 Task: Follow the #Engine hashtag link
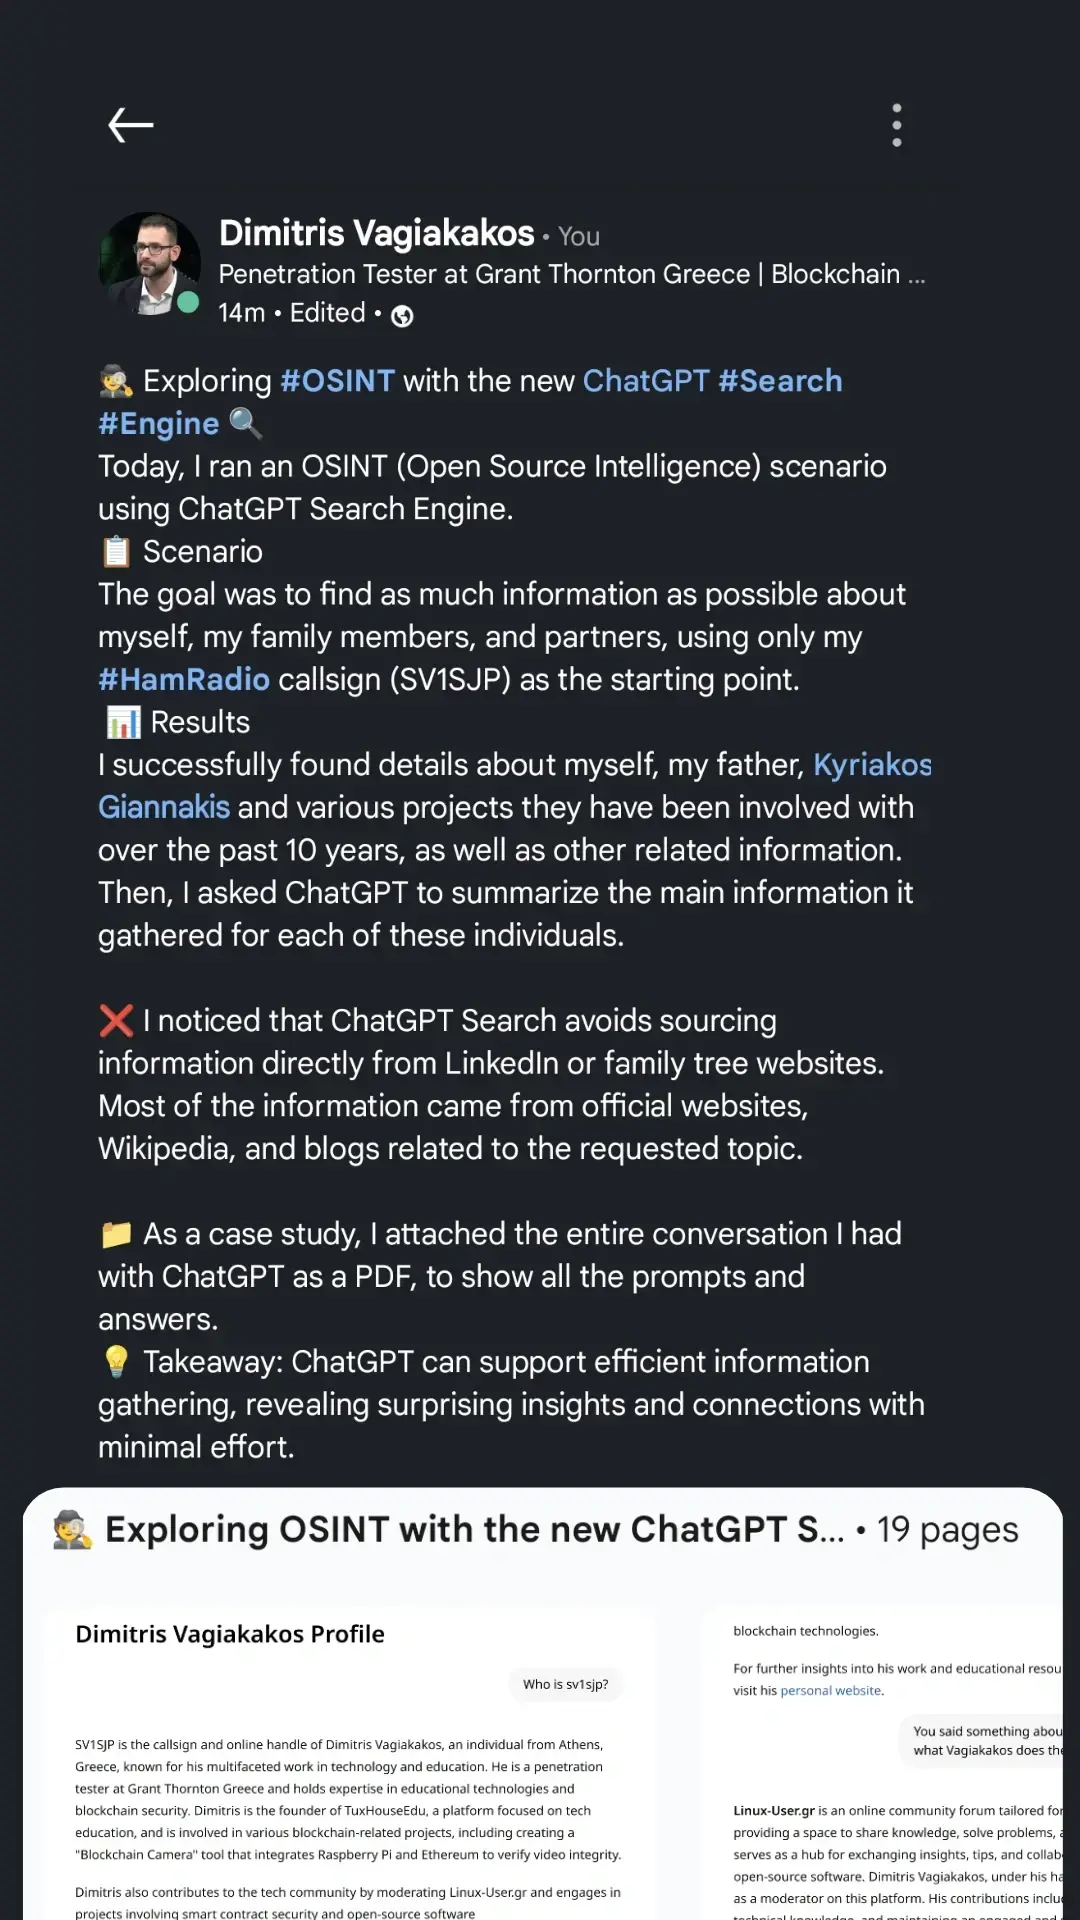158,424
